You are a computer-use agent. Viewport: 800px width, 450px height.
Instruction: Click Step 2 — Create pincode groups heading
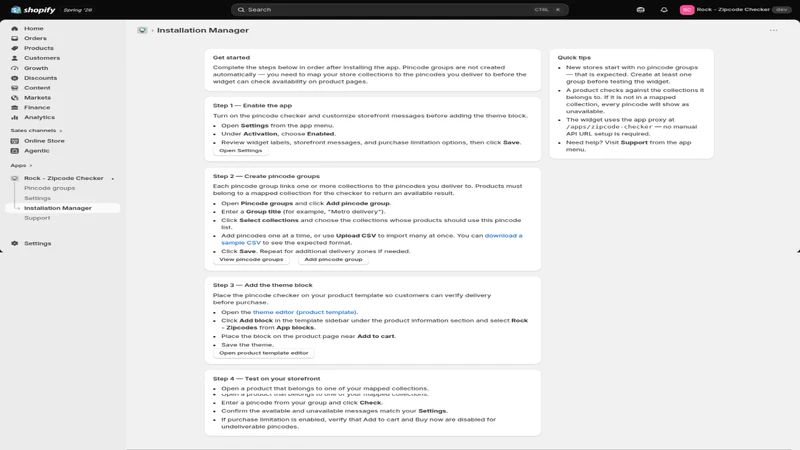(266, 176)
